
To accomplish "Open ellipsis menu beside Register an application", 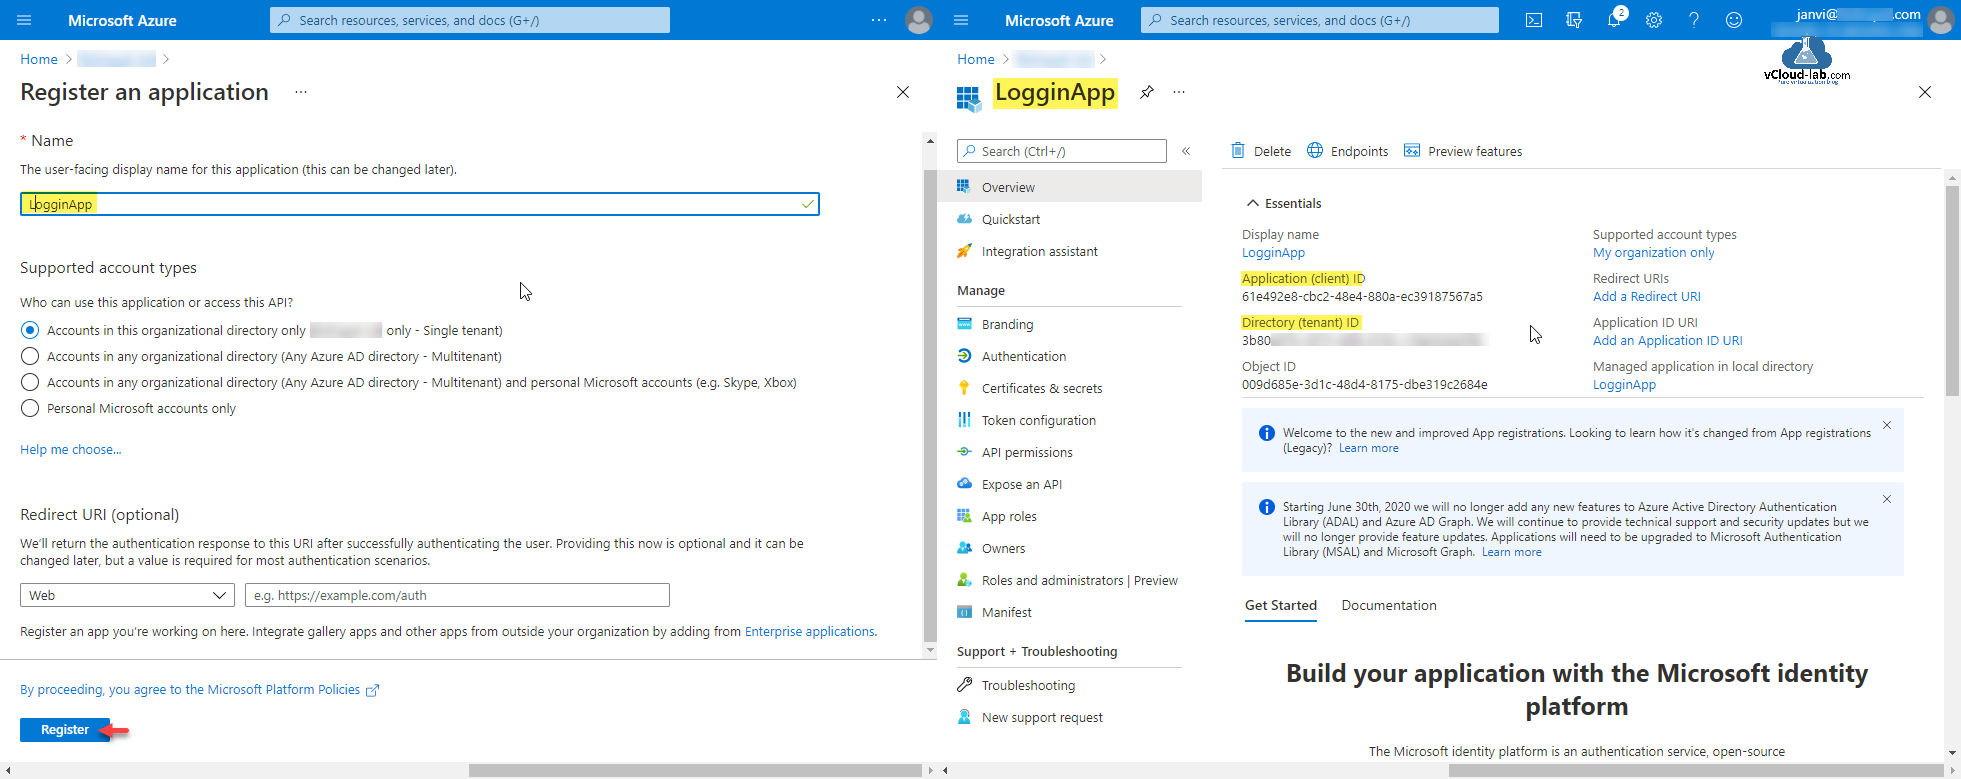I will click(x=301, y=92).
